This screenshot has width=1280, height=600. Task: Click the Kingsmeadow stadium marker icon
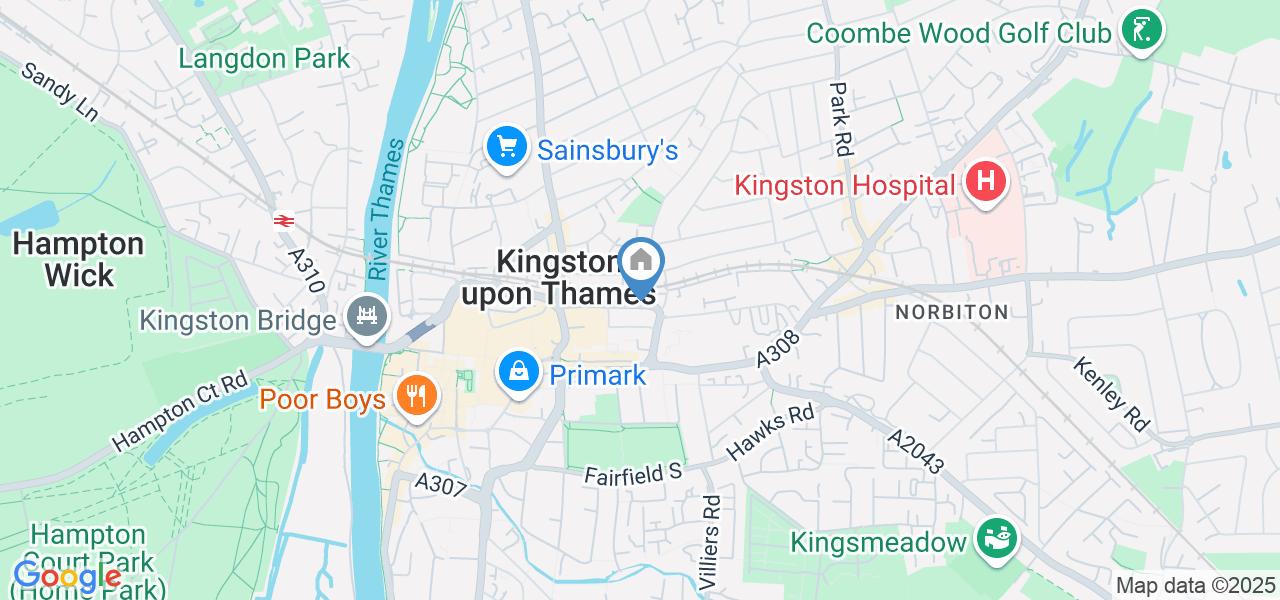997,540
